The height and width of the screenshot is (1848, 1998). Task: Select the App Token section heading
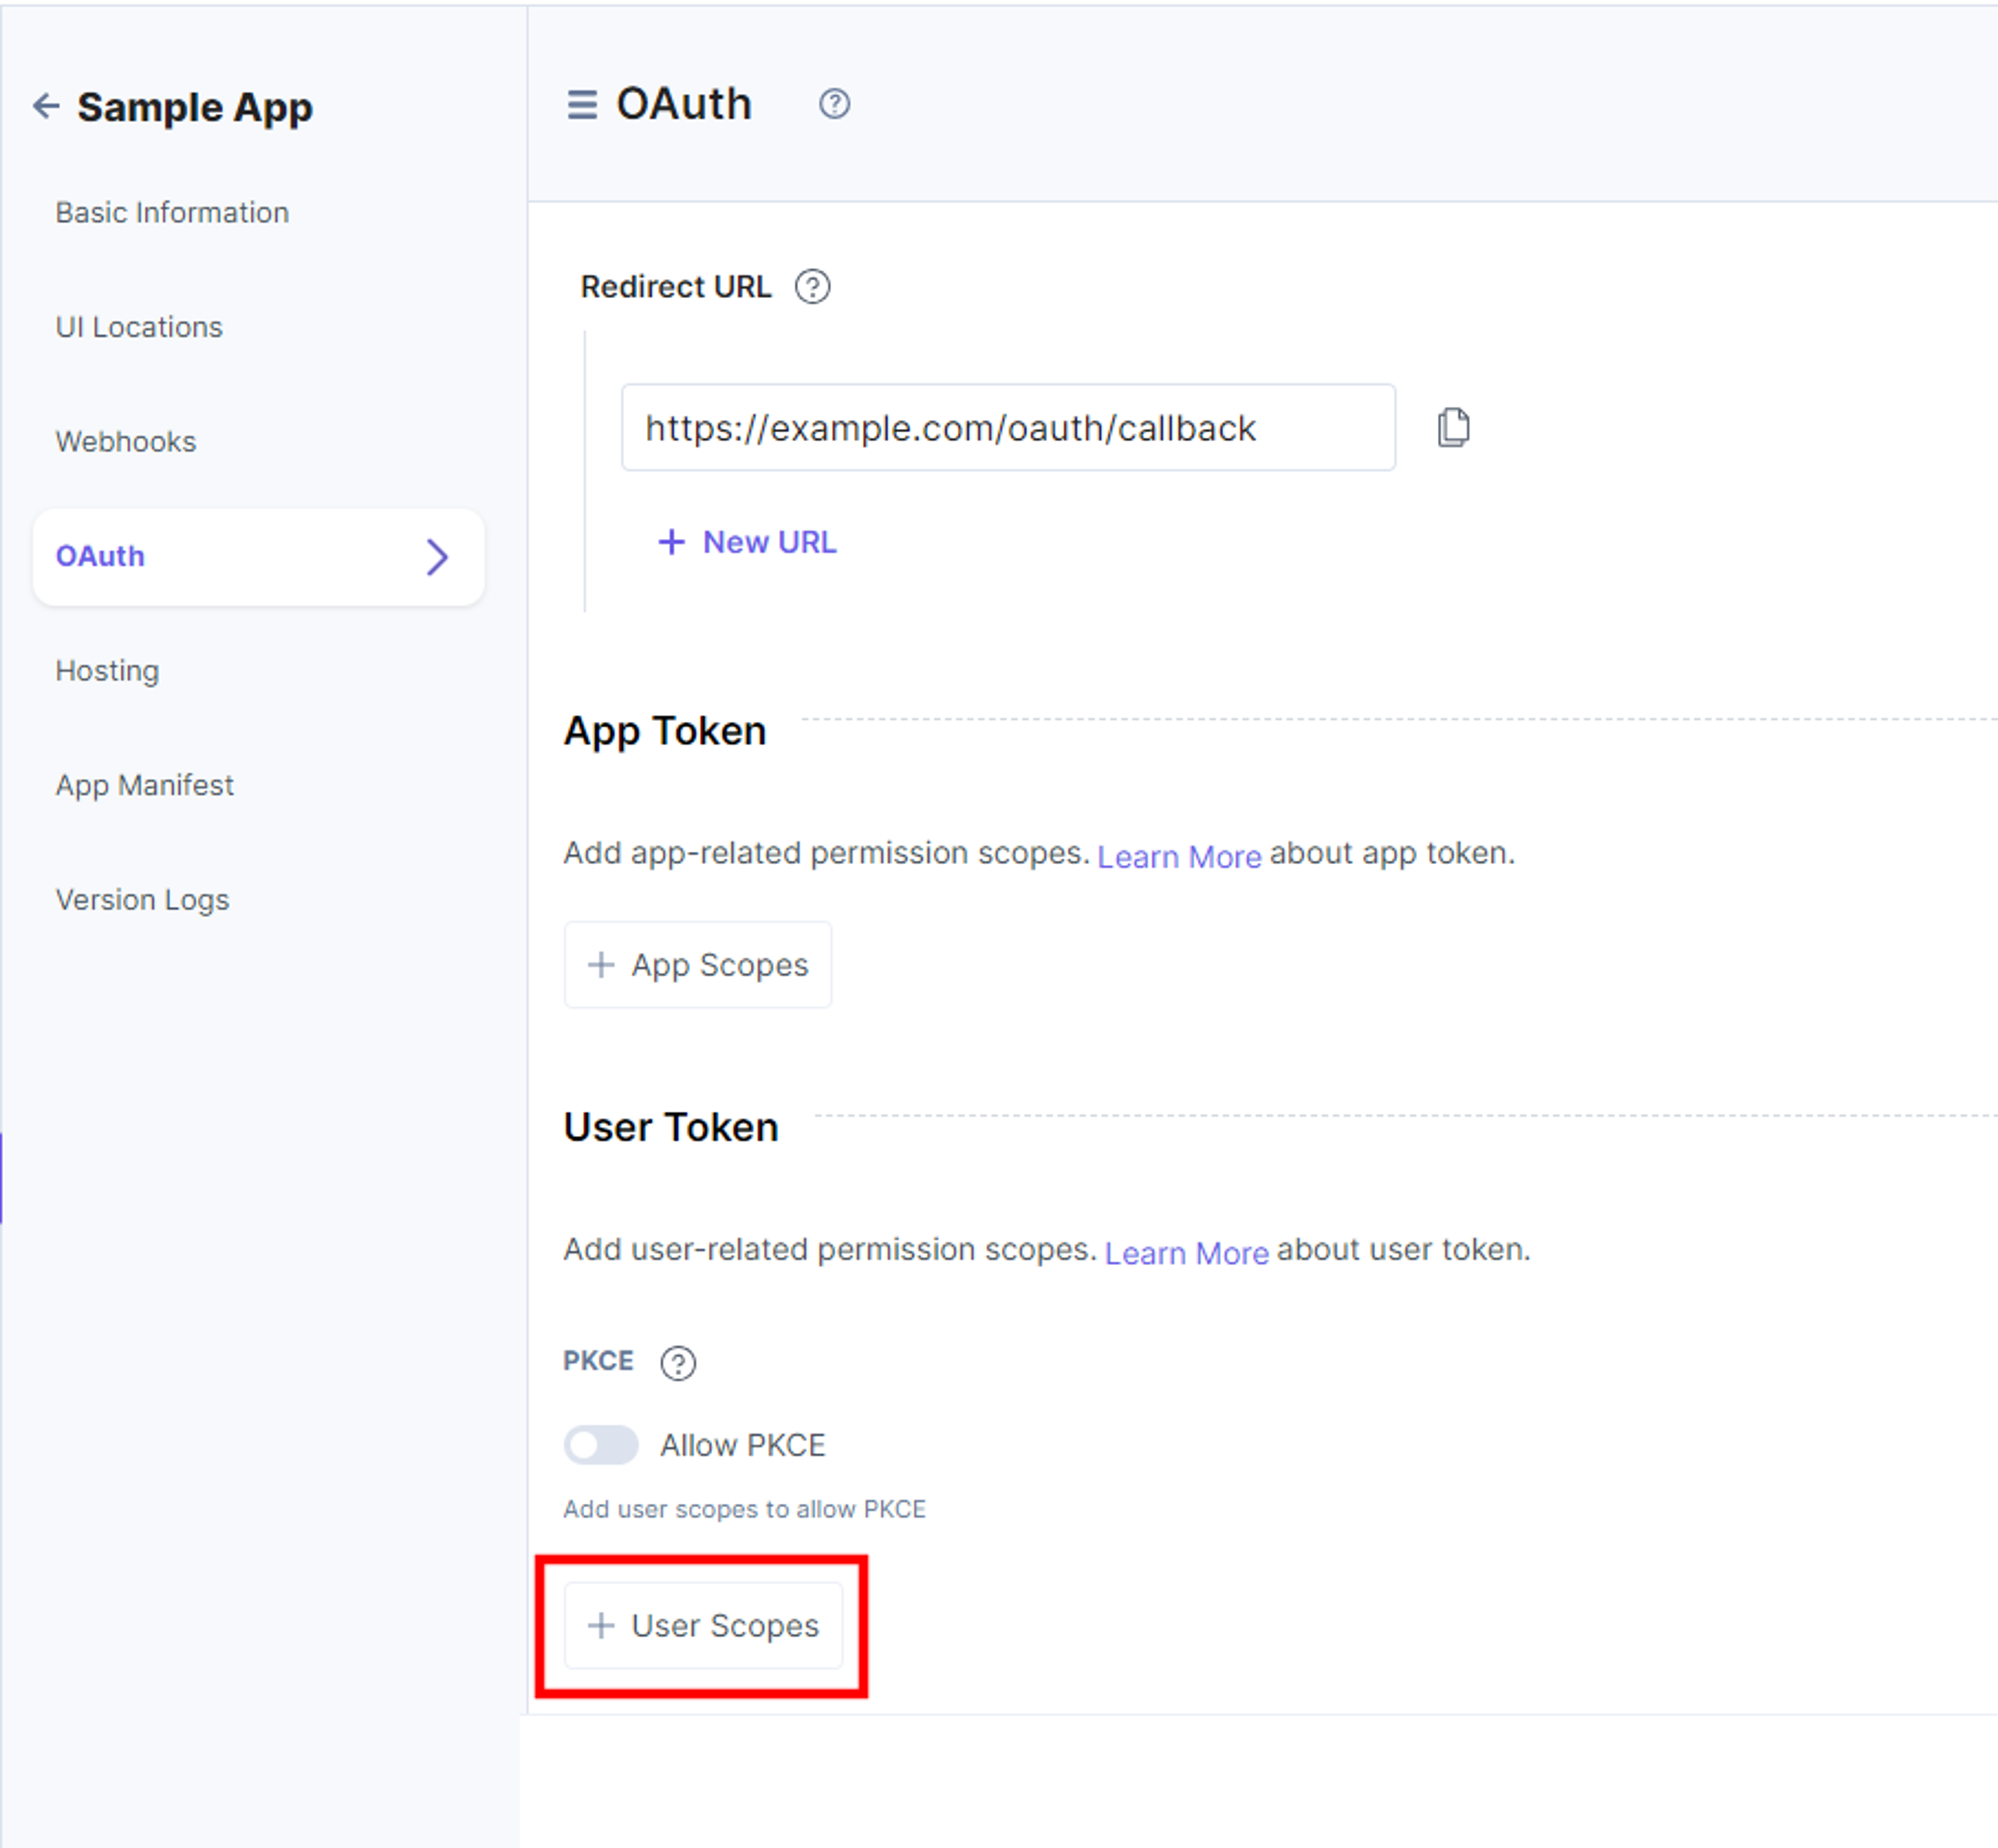point(665,731)
